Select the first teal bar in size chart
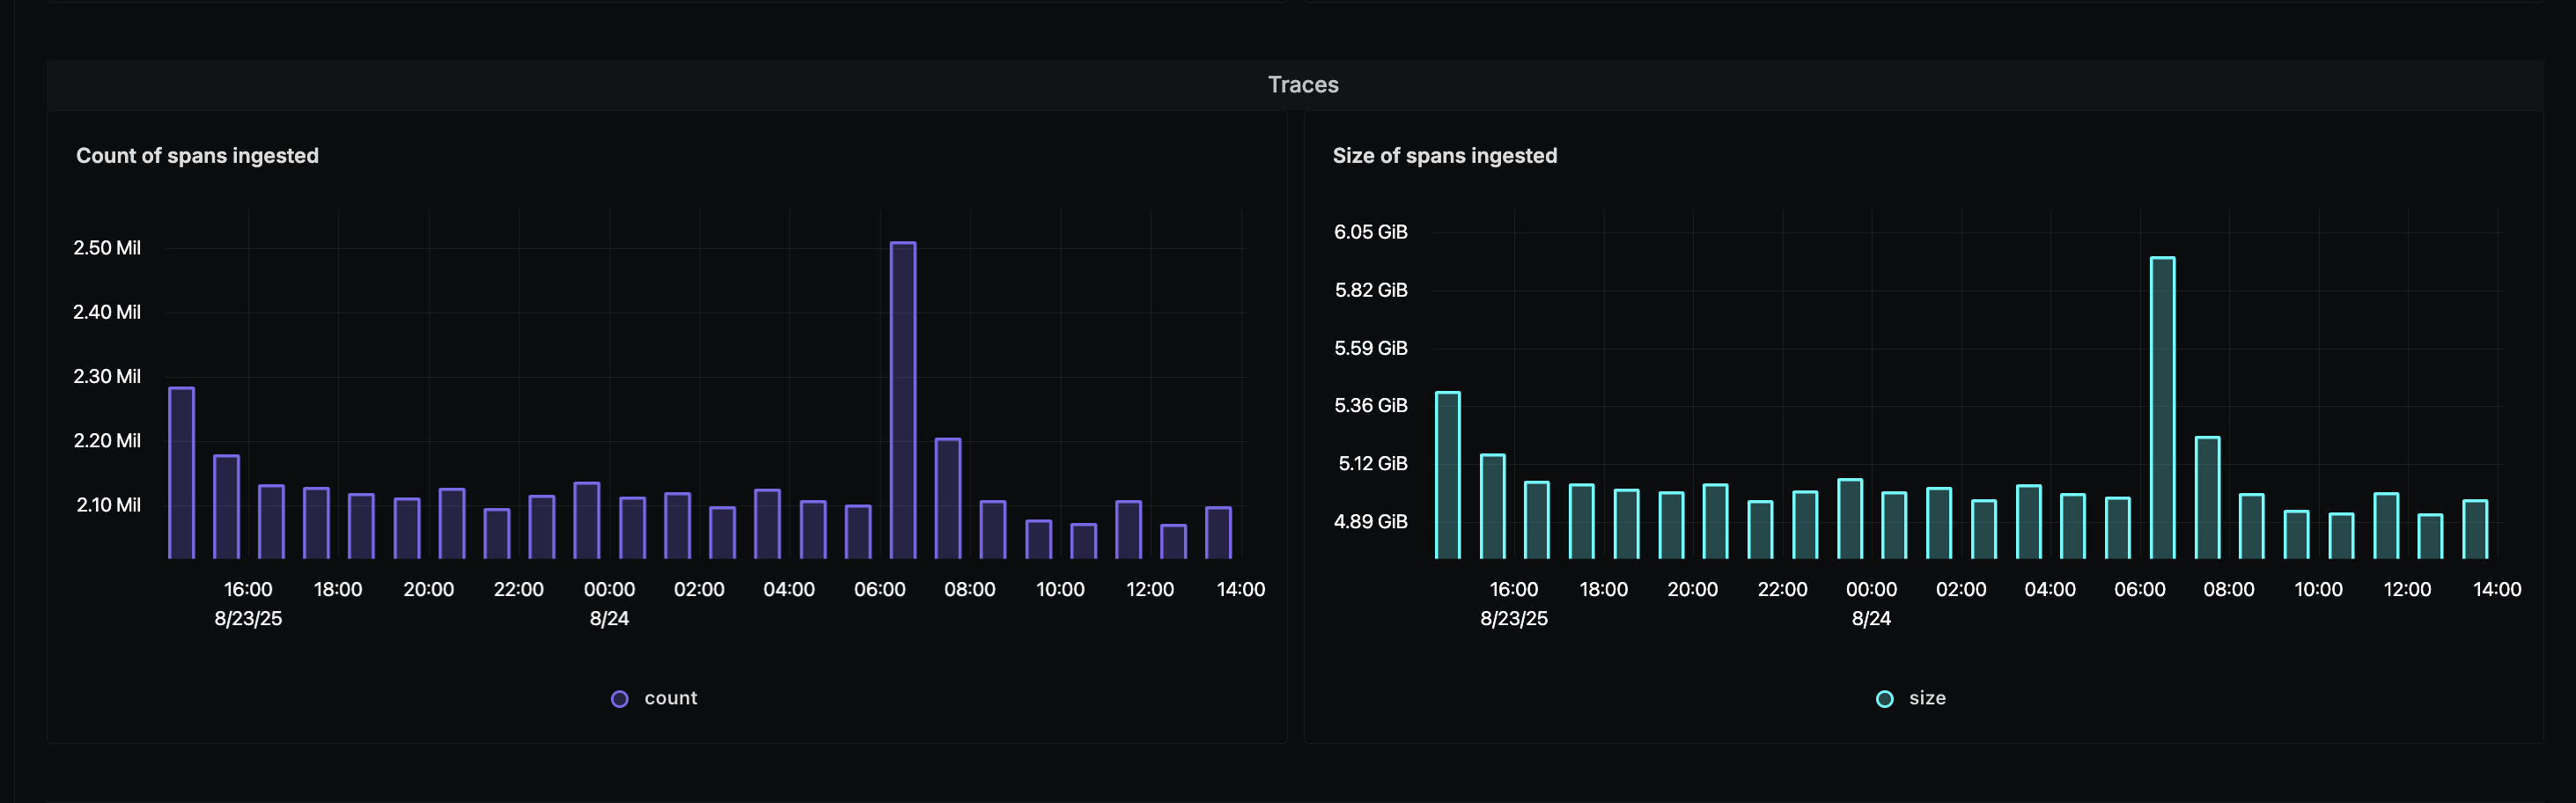 pos(1448,475)
